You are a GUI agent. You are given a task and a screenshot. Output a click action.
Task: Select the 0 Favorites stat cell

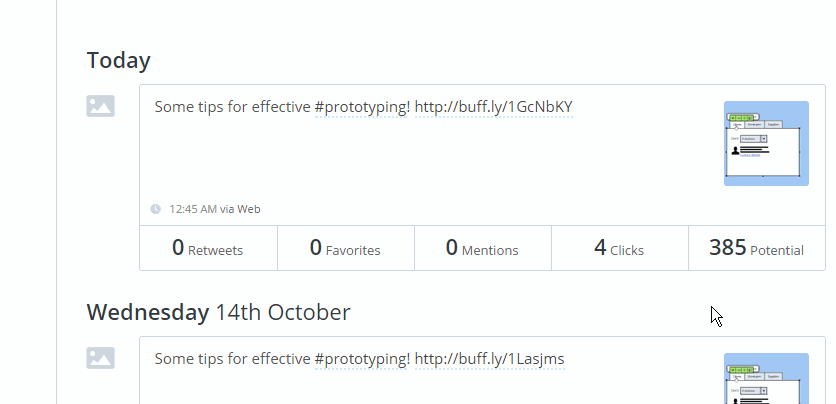[x=345, y=248]
